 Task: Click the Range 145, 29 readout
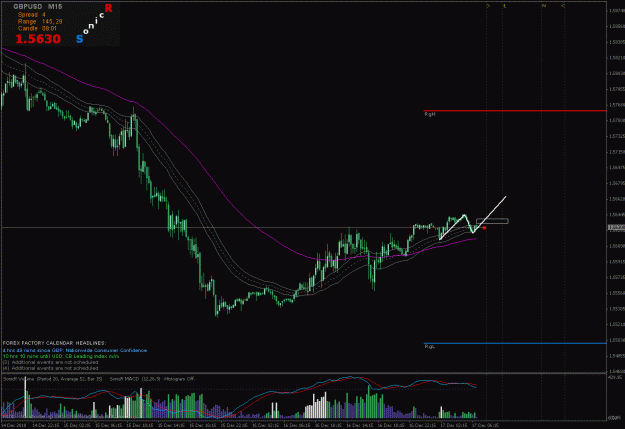pos(40,22)
